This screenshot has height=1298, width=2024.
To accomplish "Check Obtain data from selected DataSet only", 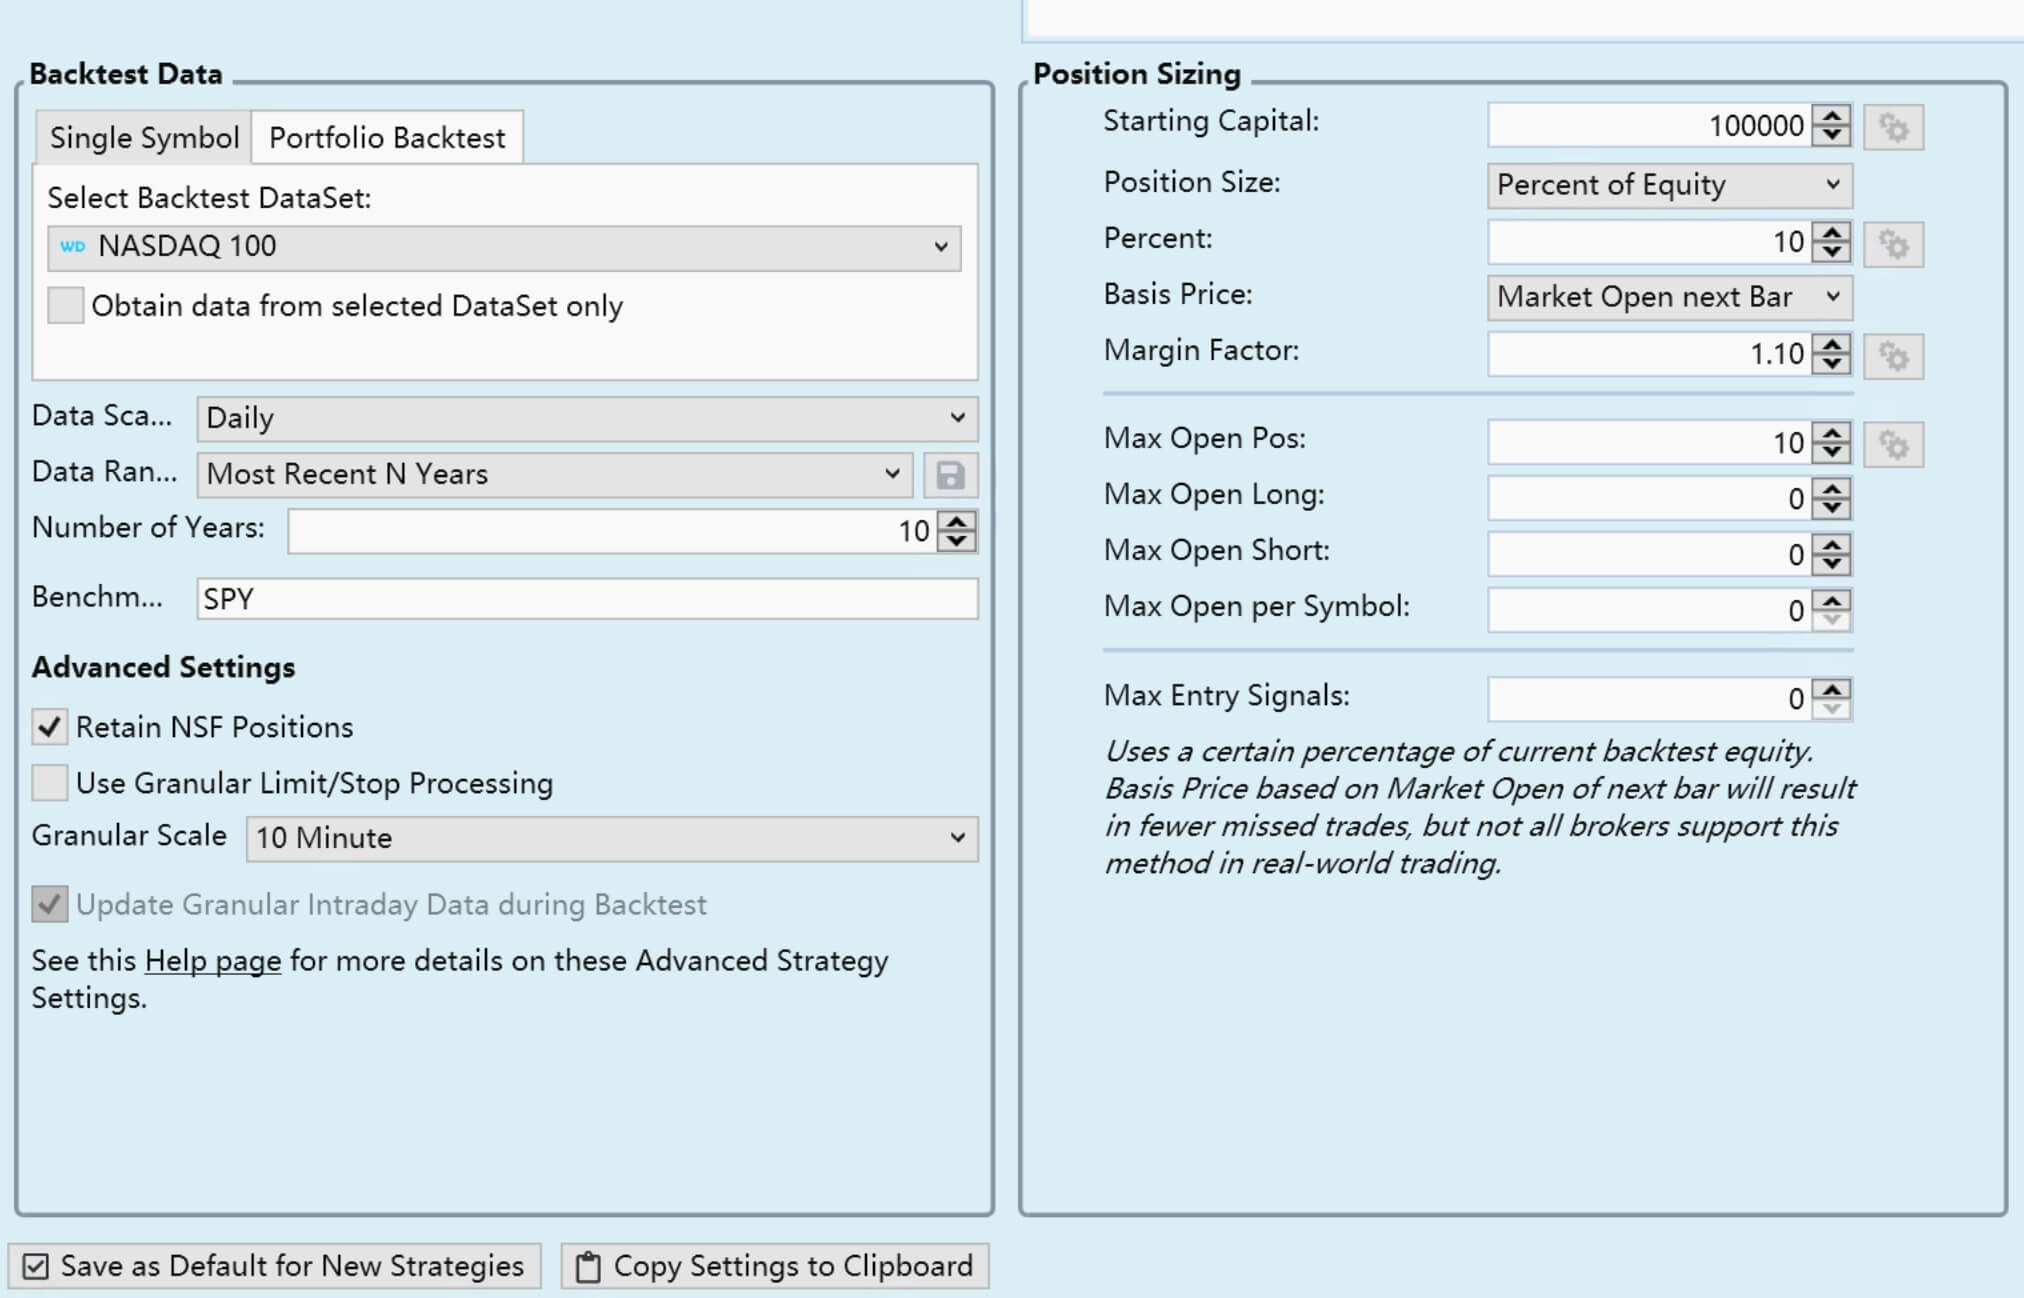I will pos(66,306).
